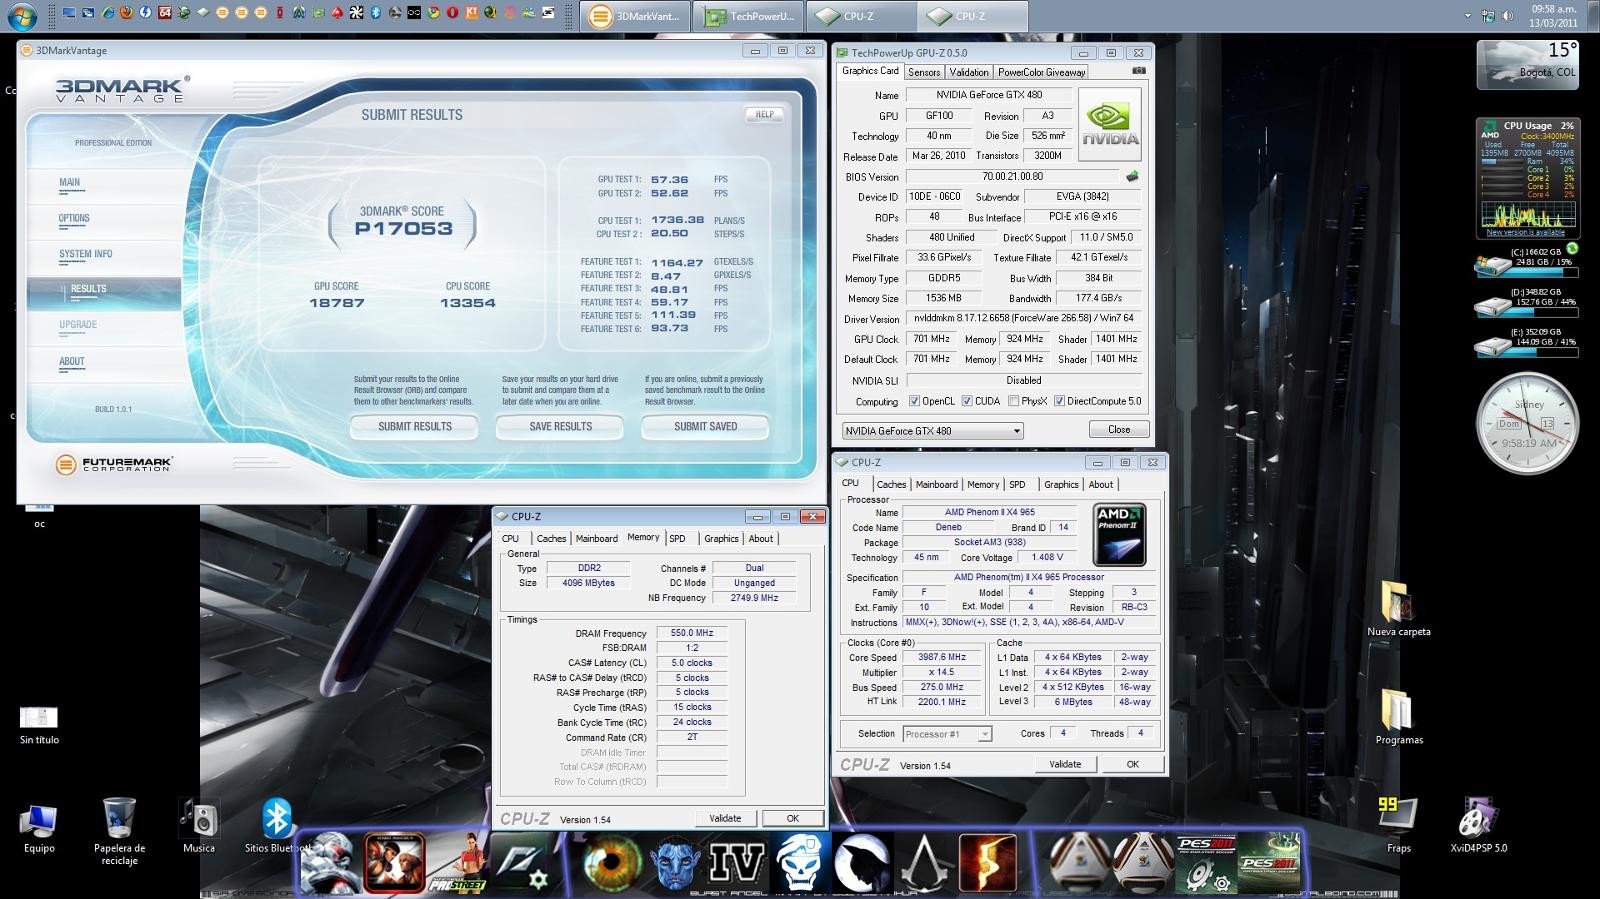The image size is (1600, 899).
Task: Open Equipo desktop icon
Action: pyautogui.click(x=39, y=828)
